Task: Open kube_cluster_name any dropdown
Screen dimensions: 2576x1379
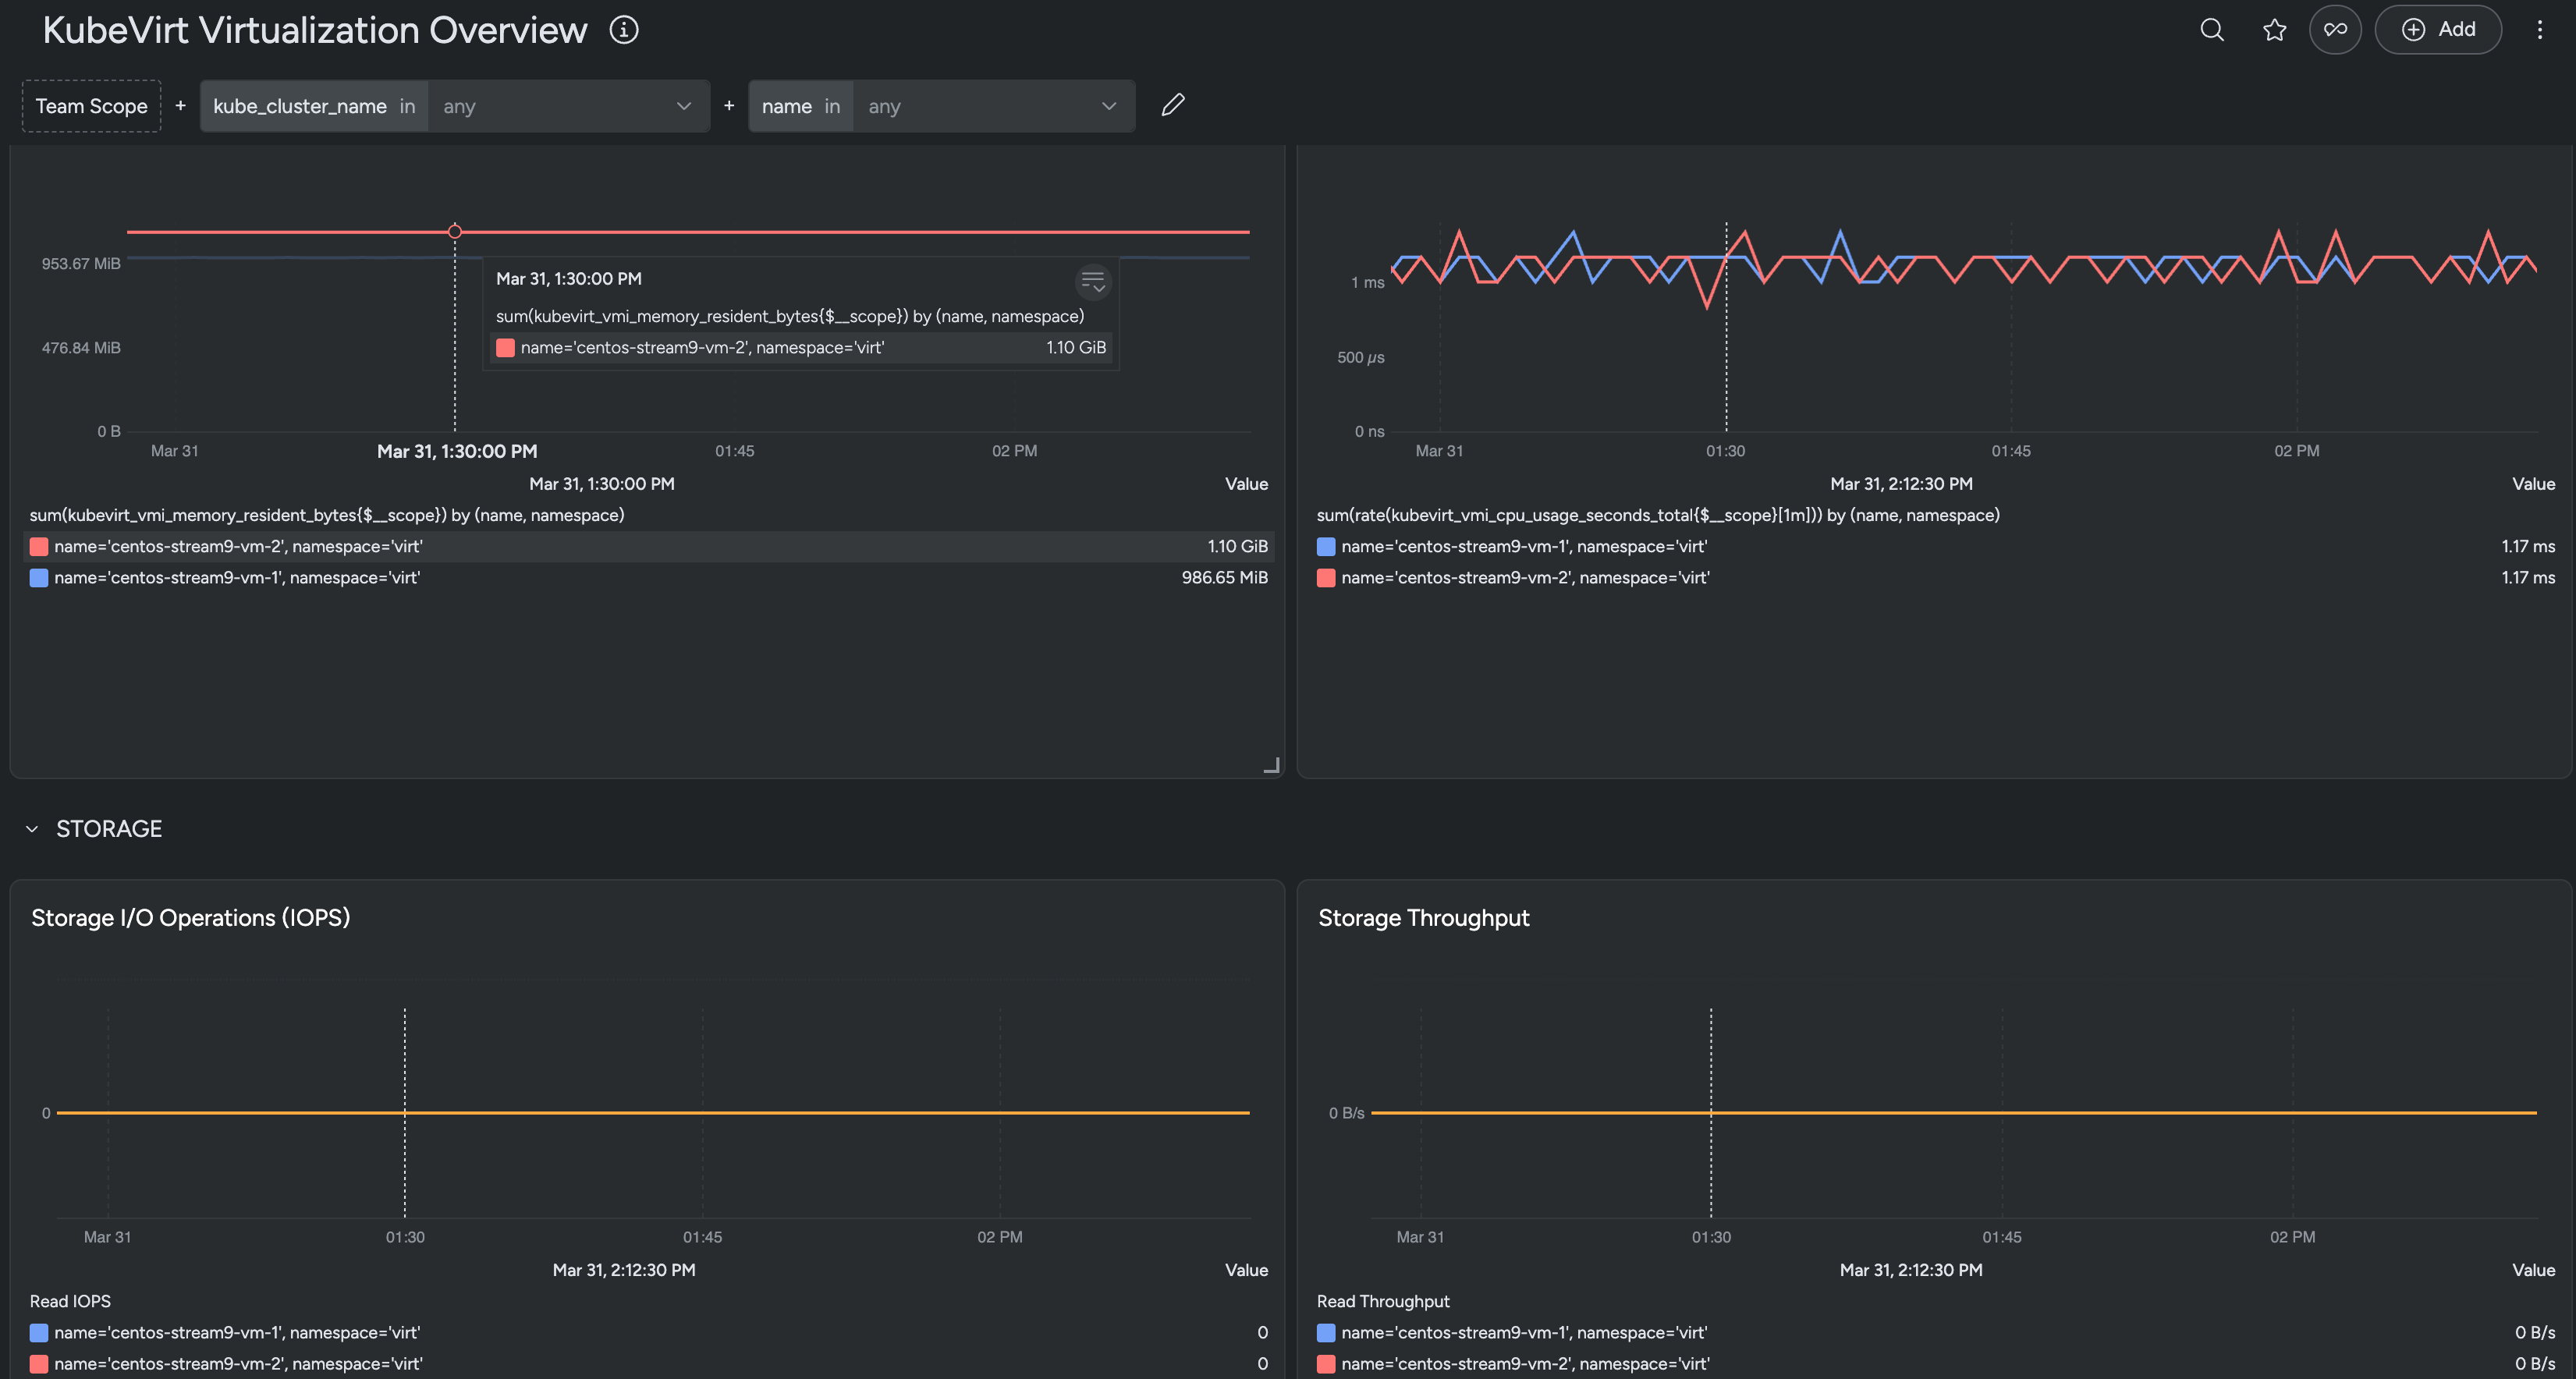Action: point(569,106)
